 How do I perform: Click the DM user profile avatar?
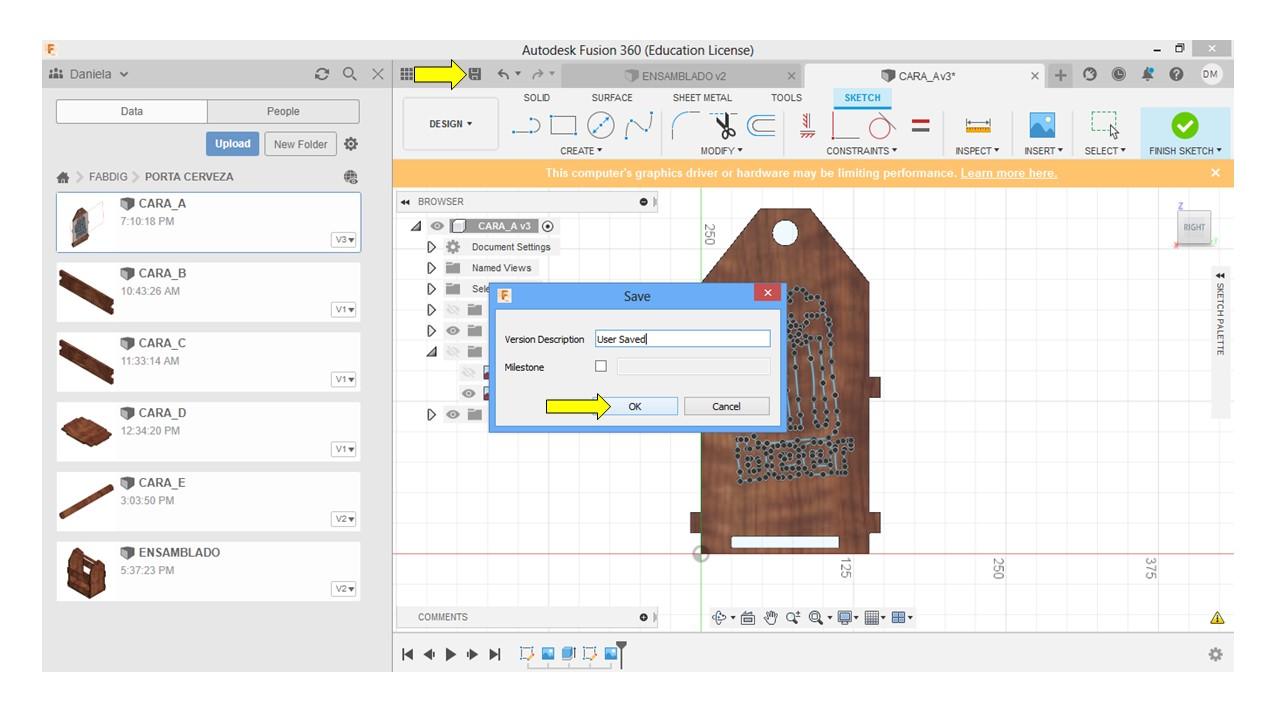[1211, 74]
